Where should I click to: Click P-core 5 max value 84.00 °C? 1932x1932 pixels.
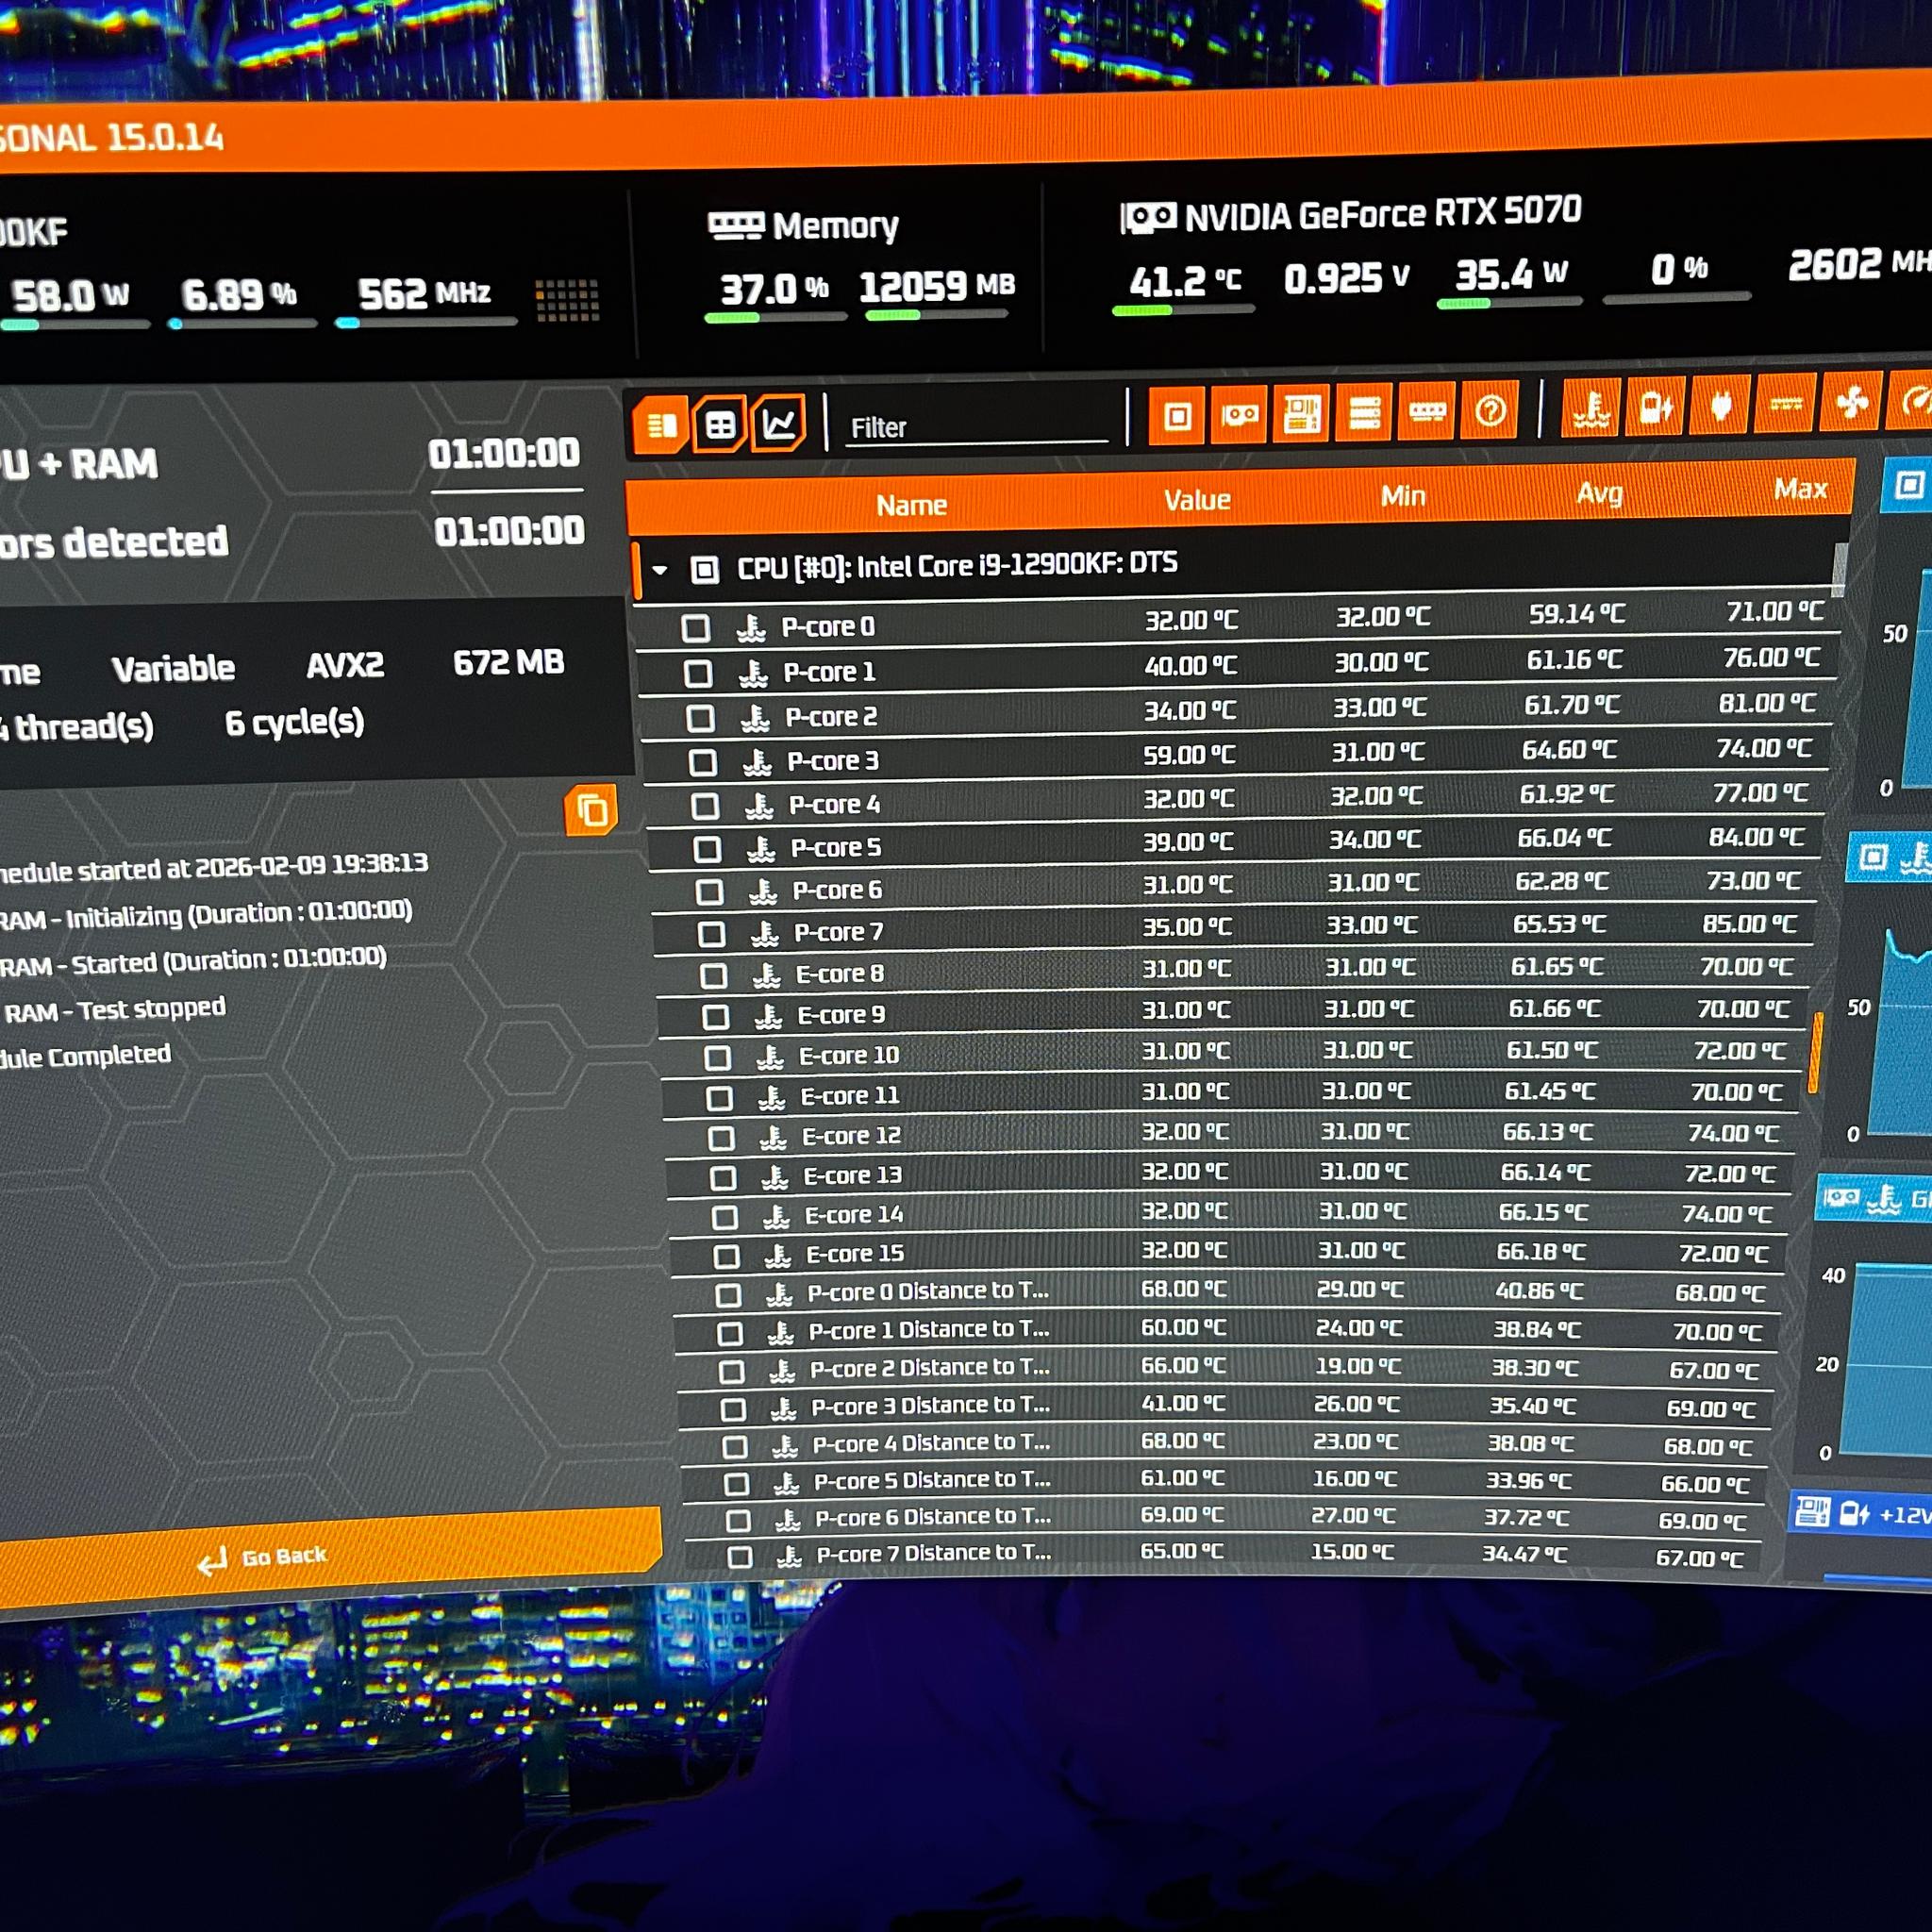(x=1757, y=837)
